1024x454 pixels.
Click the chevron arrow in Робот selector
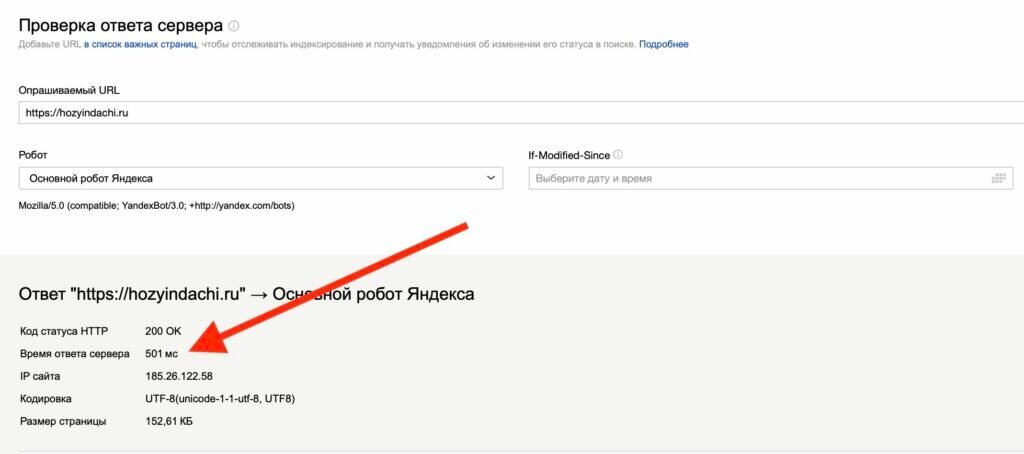tap(491, 178)
